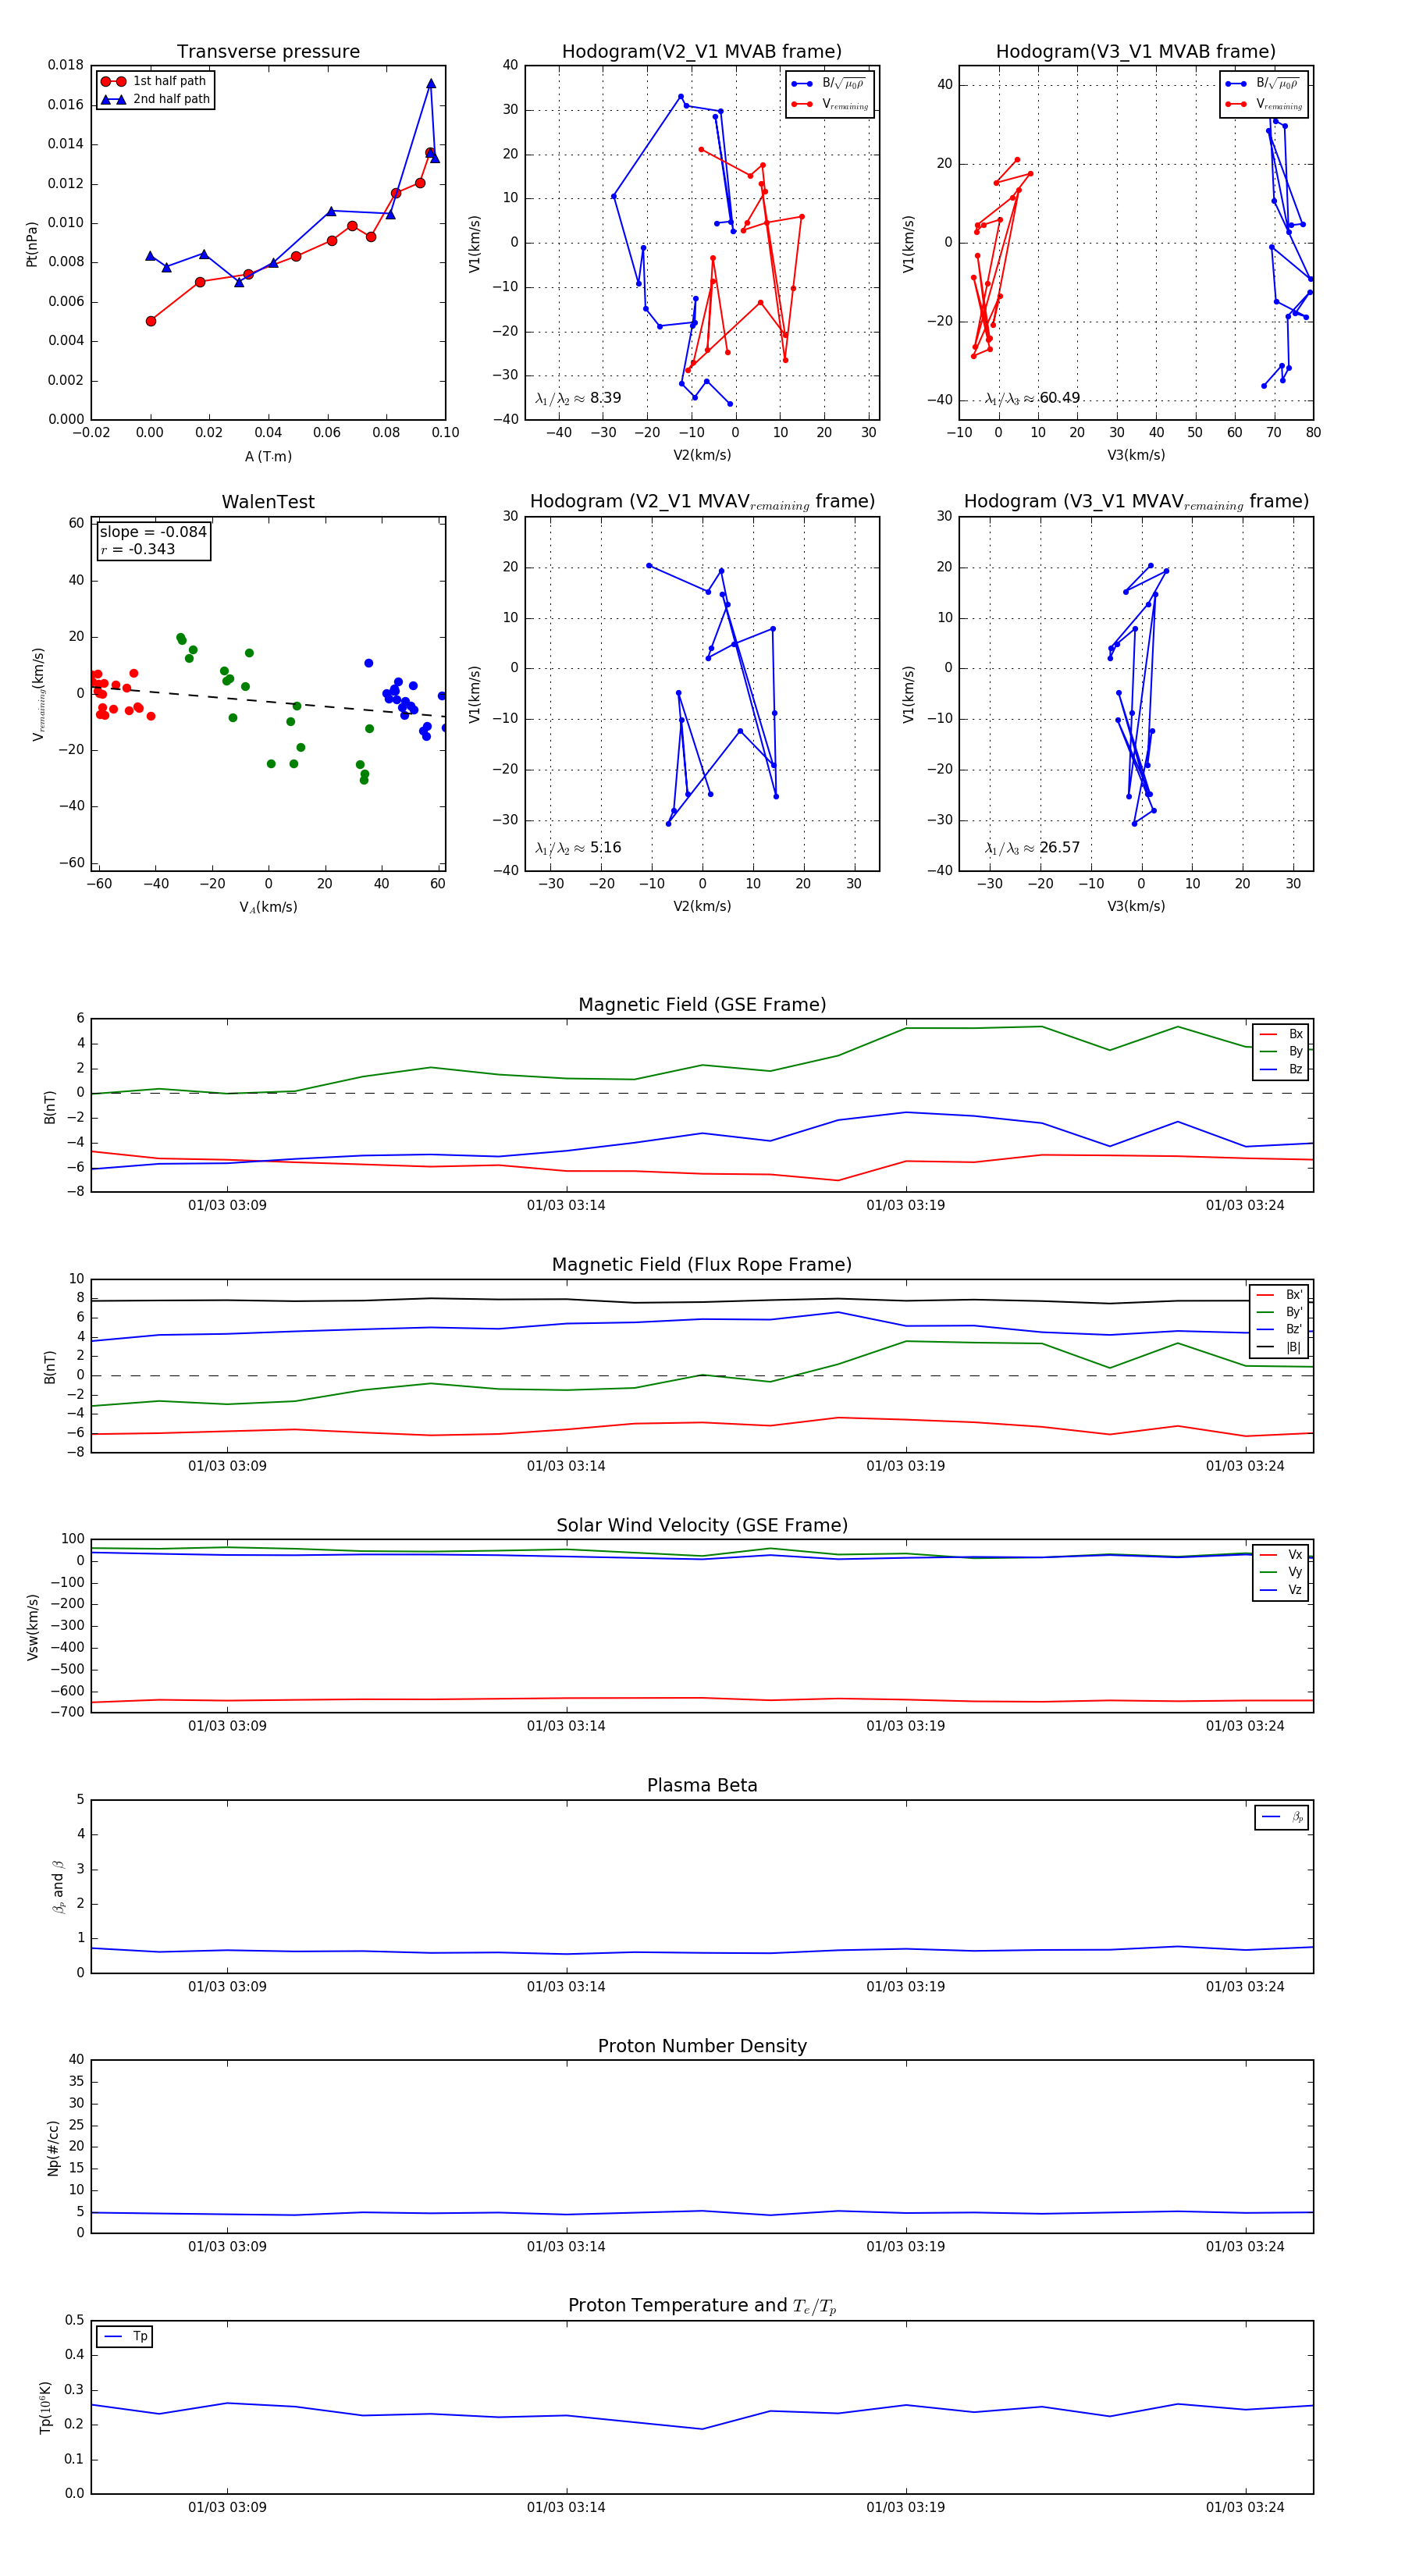Click 'A (T·m)' x-axis label

coord(268,457)
